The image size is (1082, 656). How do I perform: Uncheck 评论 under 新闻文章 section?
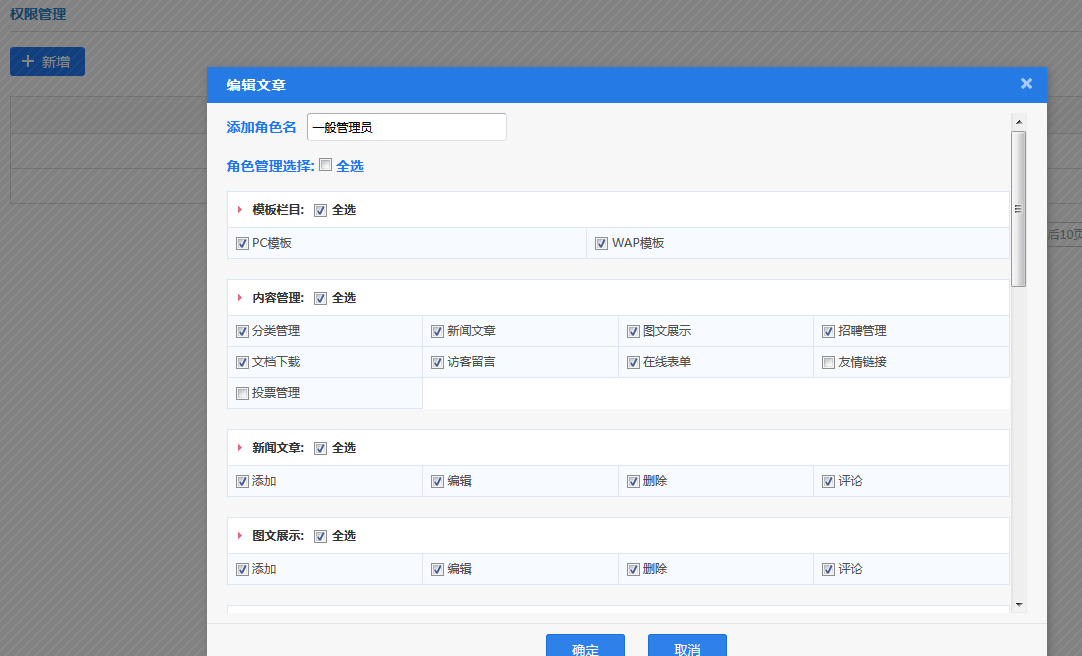pyautogui.click(x=829, y=481)
